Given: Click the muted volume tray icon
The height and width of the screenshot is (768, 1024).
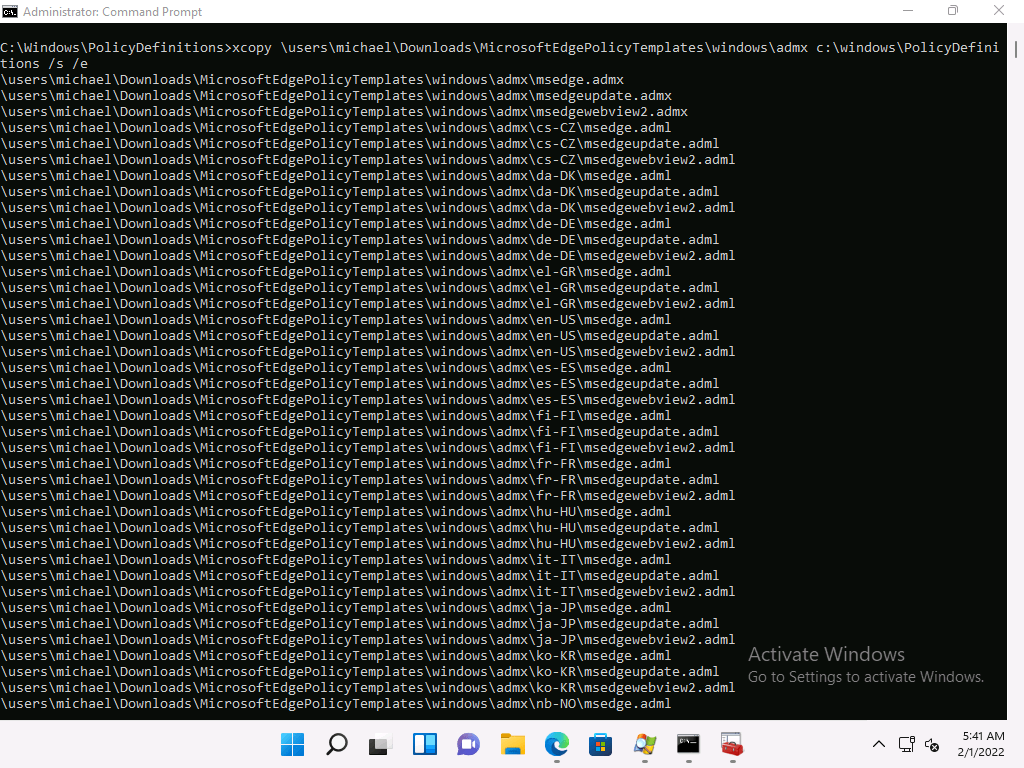Looking at the screenshot, I should 932,744.
